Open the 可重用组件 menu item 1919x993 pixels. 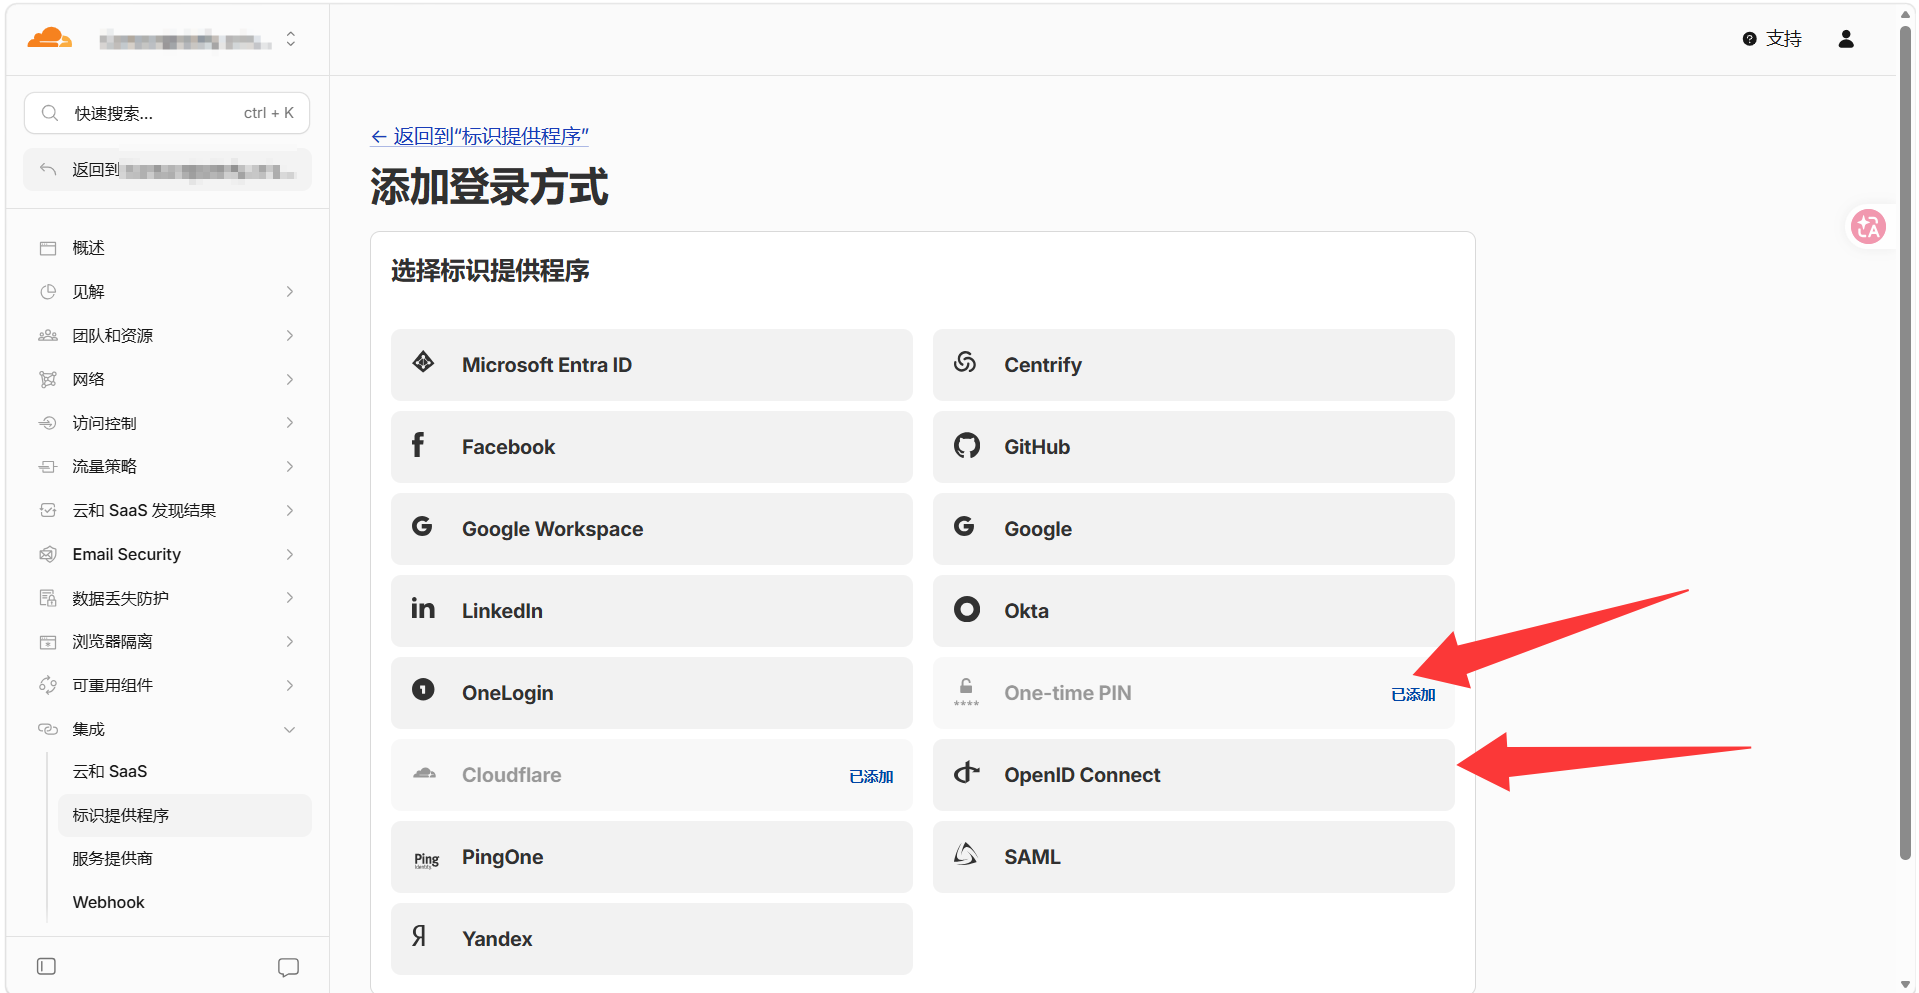167,686
